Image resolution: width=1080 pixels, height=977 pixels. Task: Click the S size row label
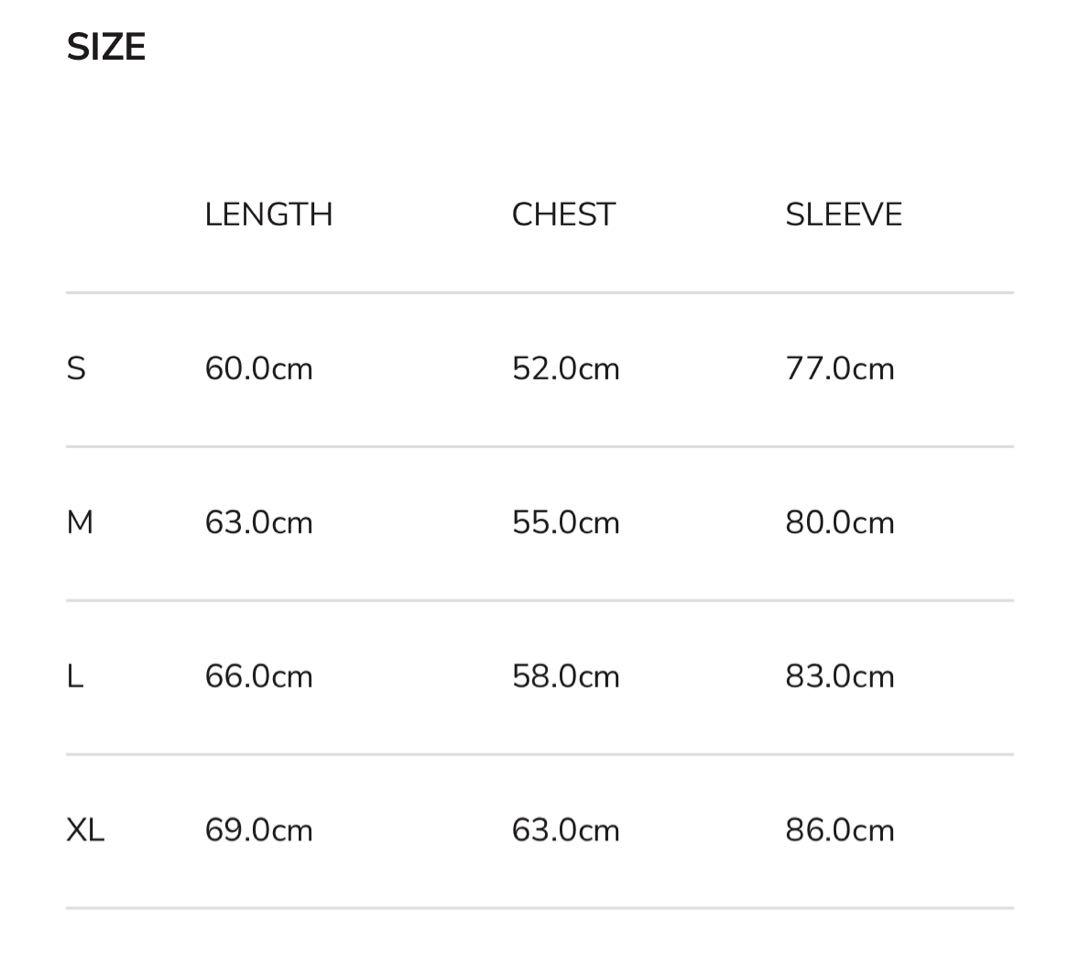click(x=76, y=369)
